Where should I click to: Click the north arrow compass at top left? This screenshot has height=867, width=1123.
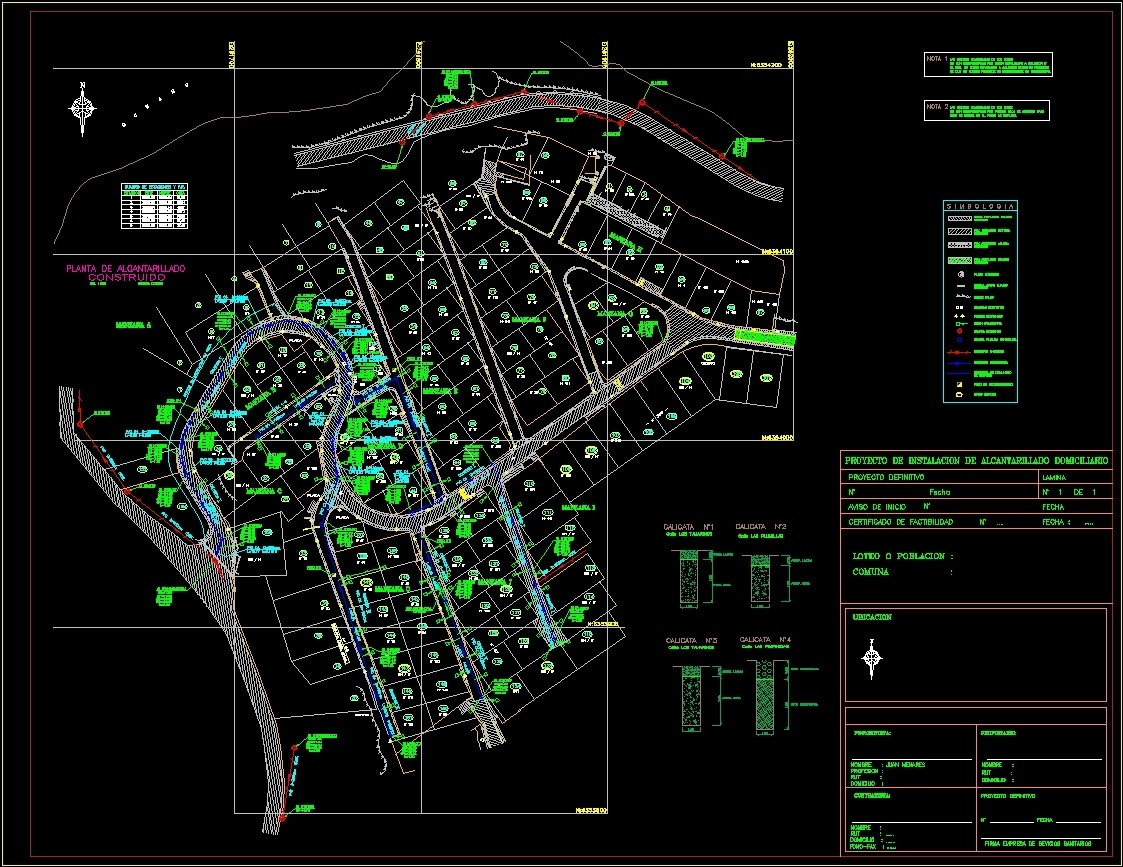(84, 107)
